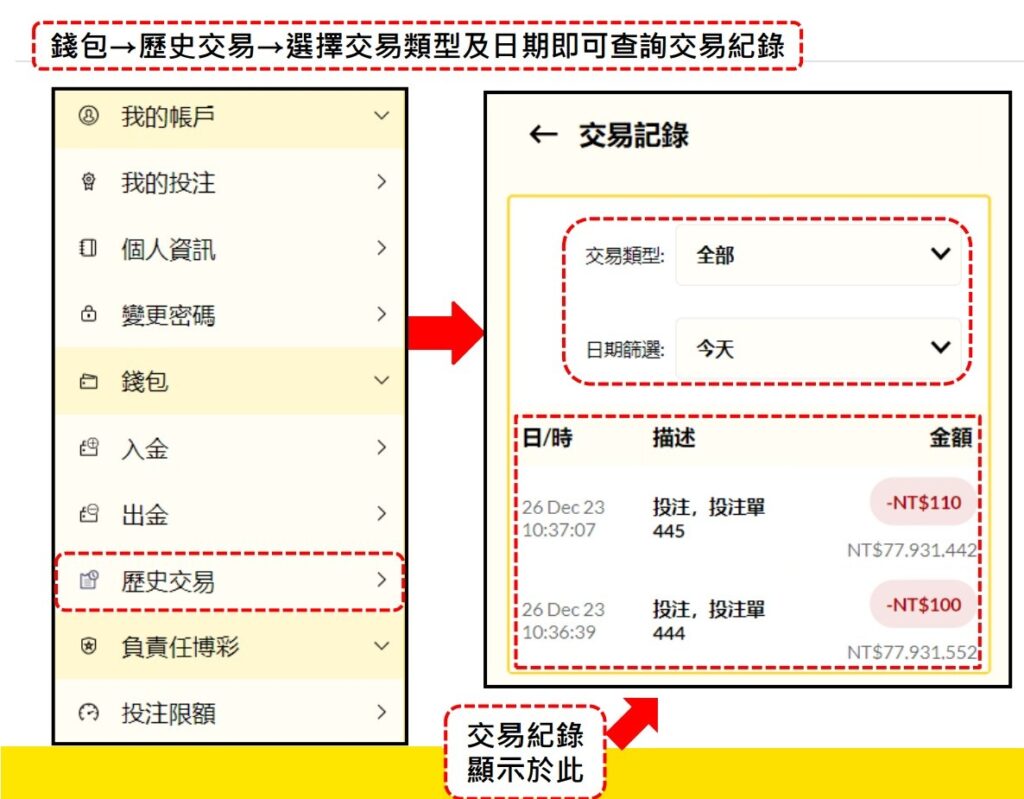Click the 我的帳戶 user profile icon
The height and width of the screenshot is (799, 1024).
tap(89, 116)
